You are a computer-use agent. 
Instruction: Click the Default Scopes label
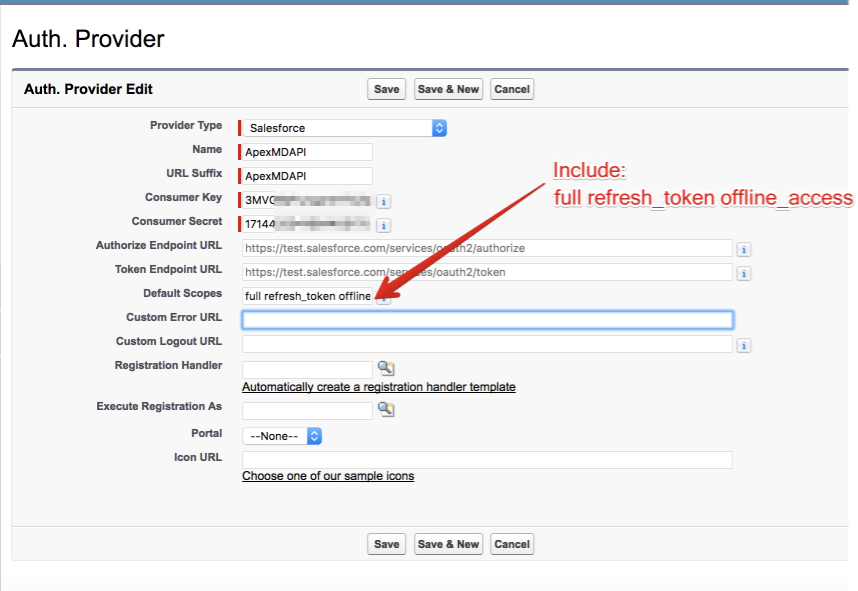[182, 293]
